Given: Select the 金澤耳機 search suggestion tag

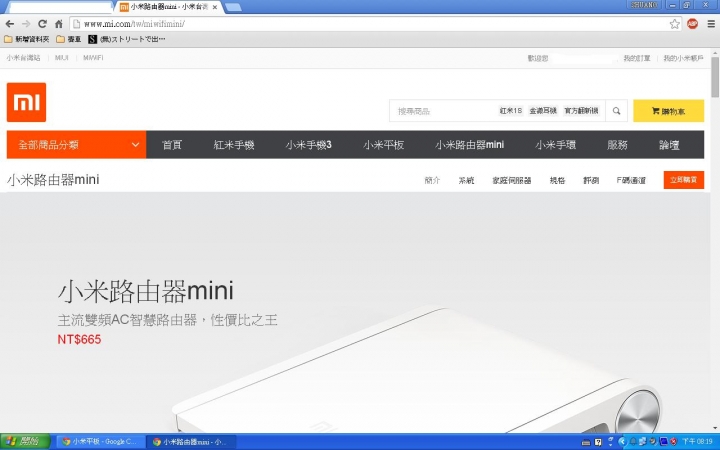Looking at the screenshot, I should tap(543, 111).
